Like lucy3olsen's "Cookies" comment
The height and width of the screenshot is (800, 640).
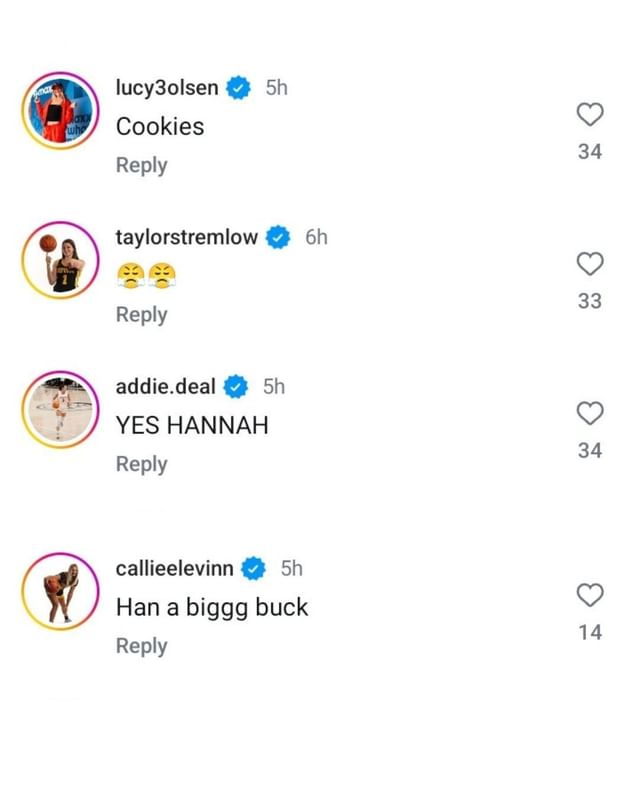click(590, 115)
